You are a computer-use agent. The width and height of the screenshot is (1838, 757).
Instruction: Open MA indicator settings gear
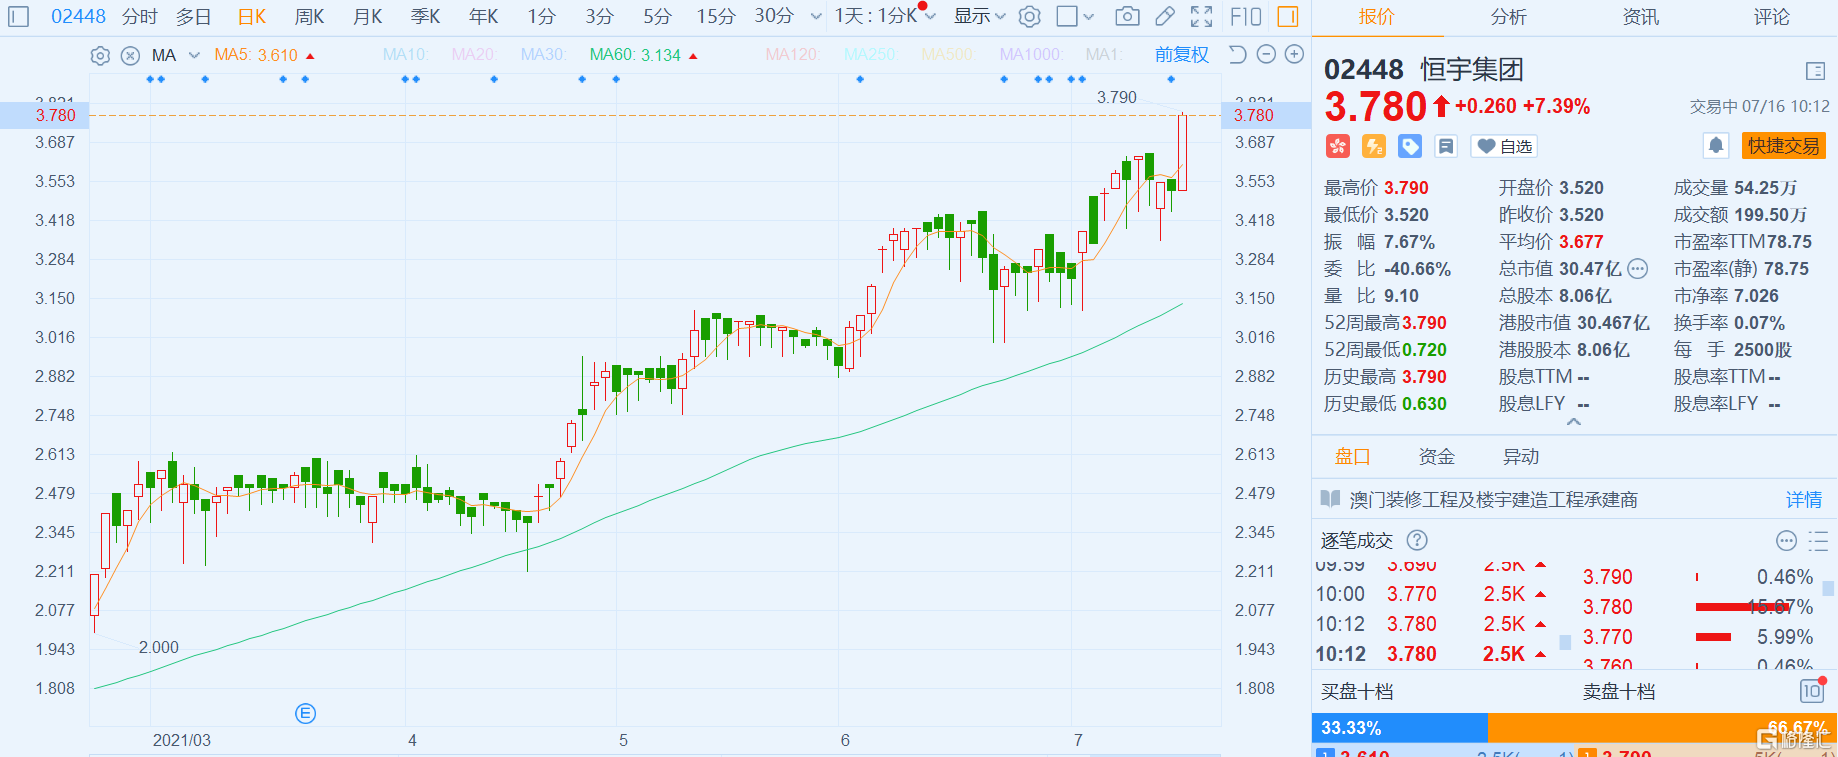coord(100,55)
